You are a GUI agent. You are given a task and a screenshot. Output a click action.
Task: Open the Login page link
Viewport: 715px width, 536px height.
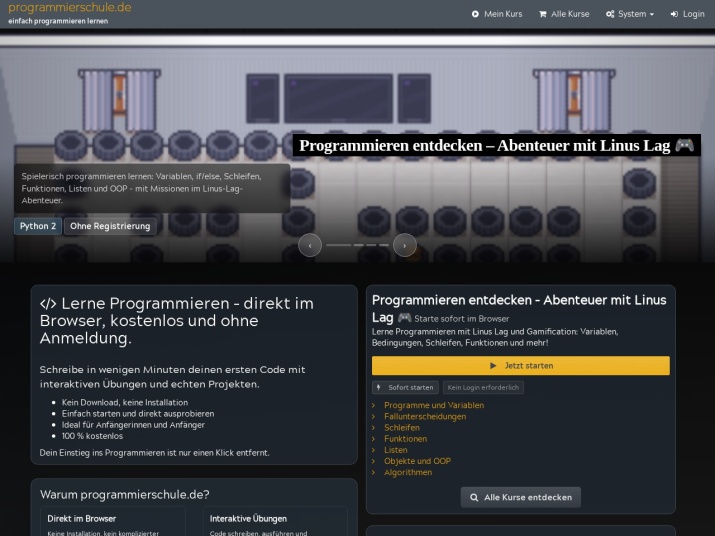(688, 14)
